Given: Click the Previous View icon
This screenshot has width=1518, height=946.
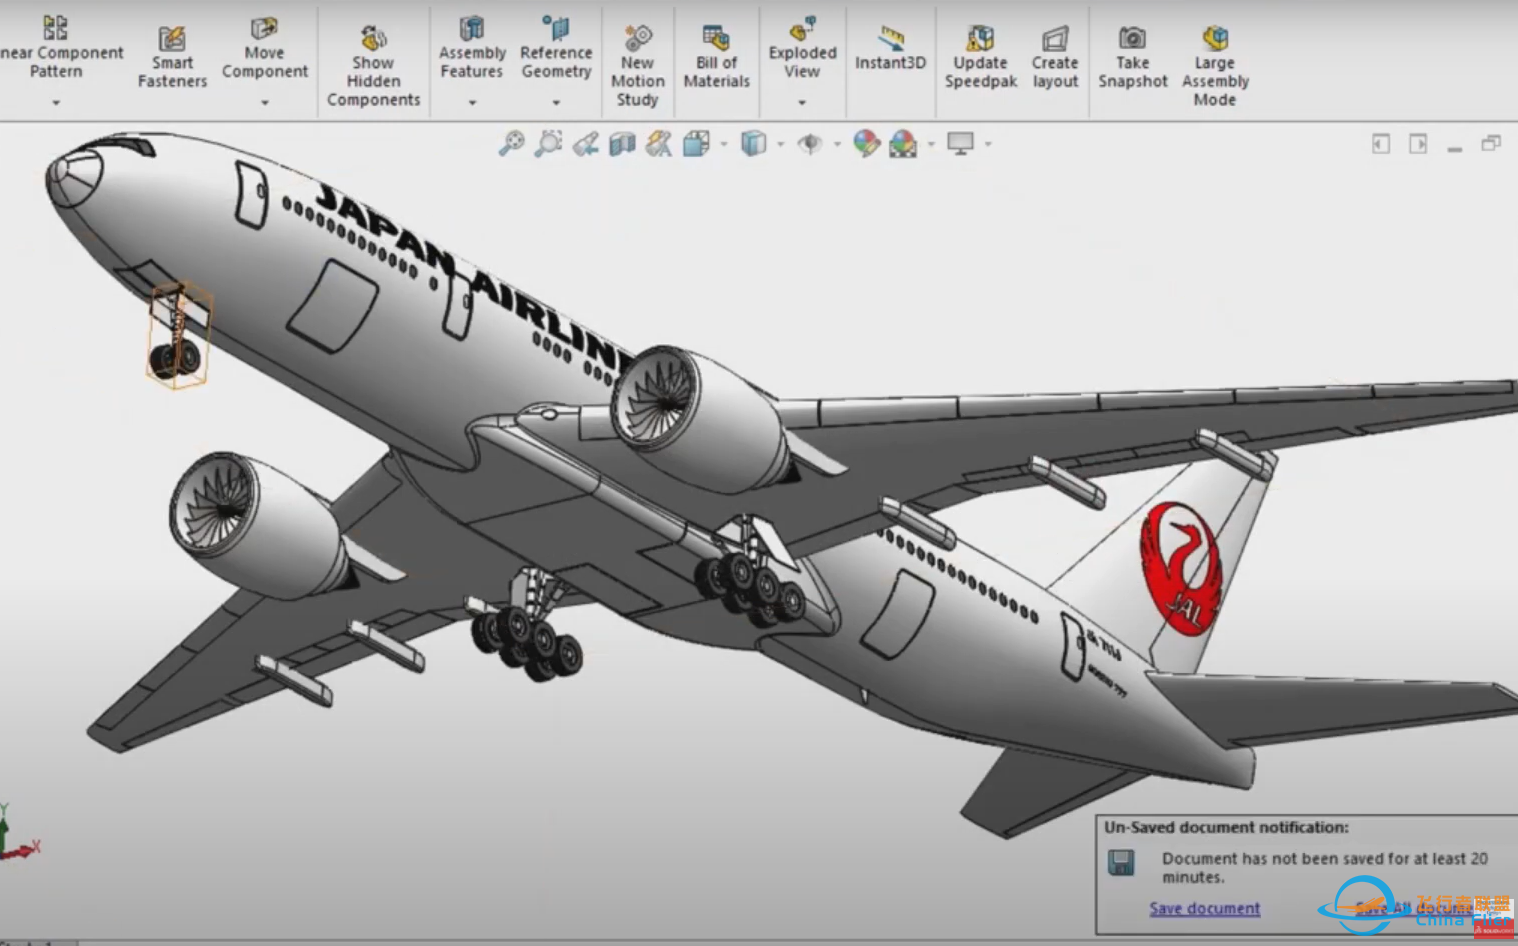Looking at the screenshot, I should 585,144.
